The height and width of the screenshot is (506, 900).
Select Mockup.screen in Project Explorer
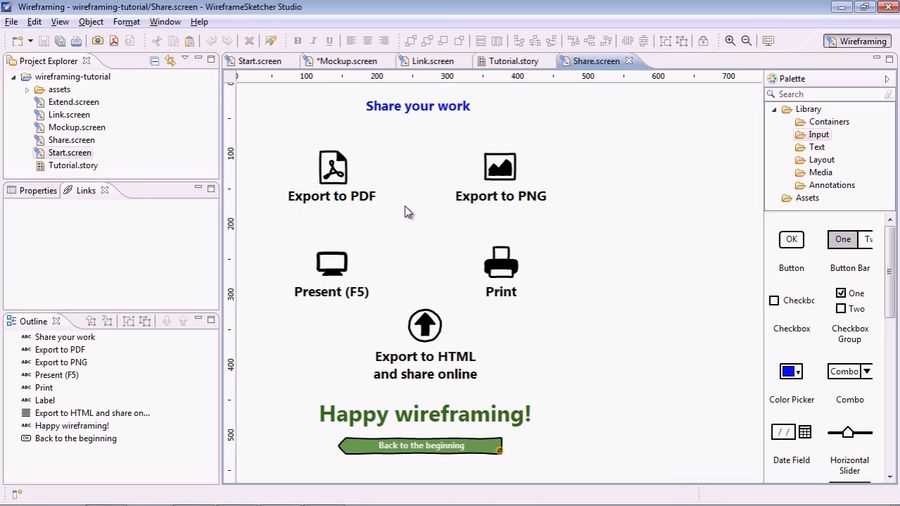(76, 127)
